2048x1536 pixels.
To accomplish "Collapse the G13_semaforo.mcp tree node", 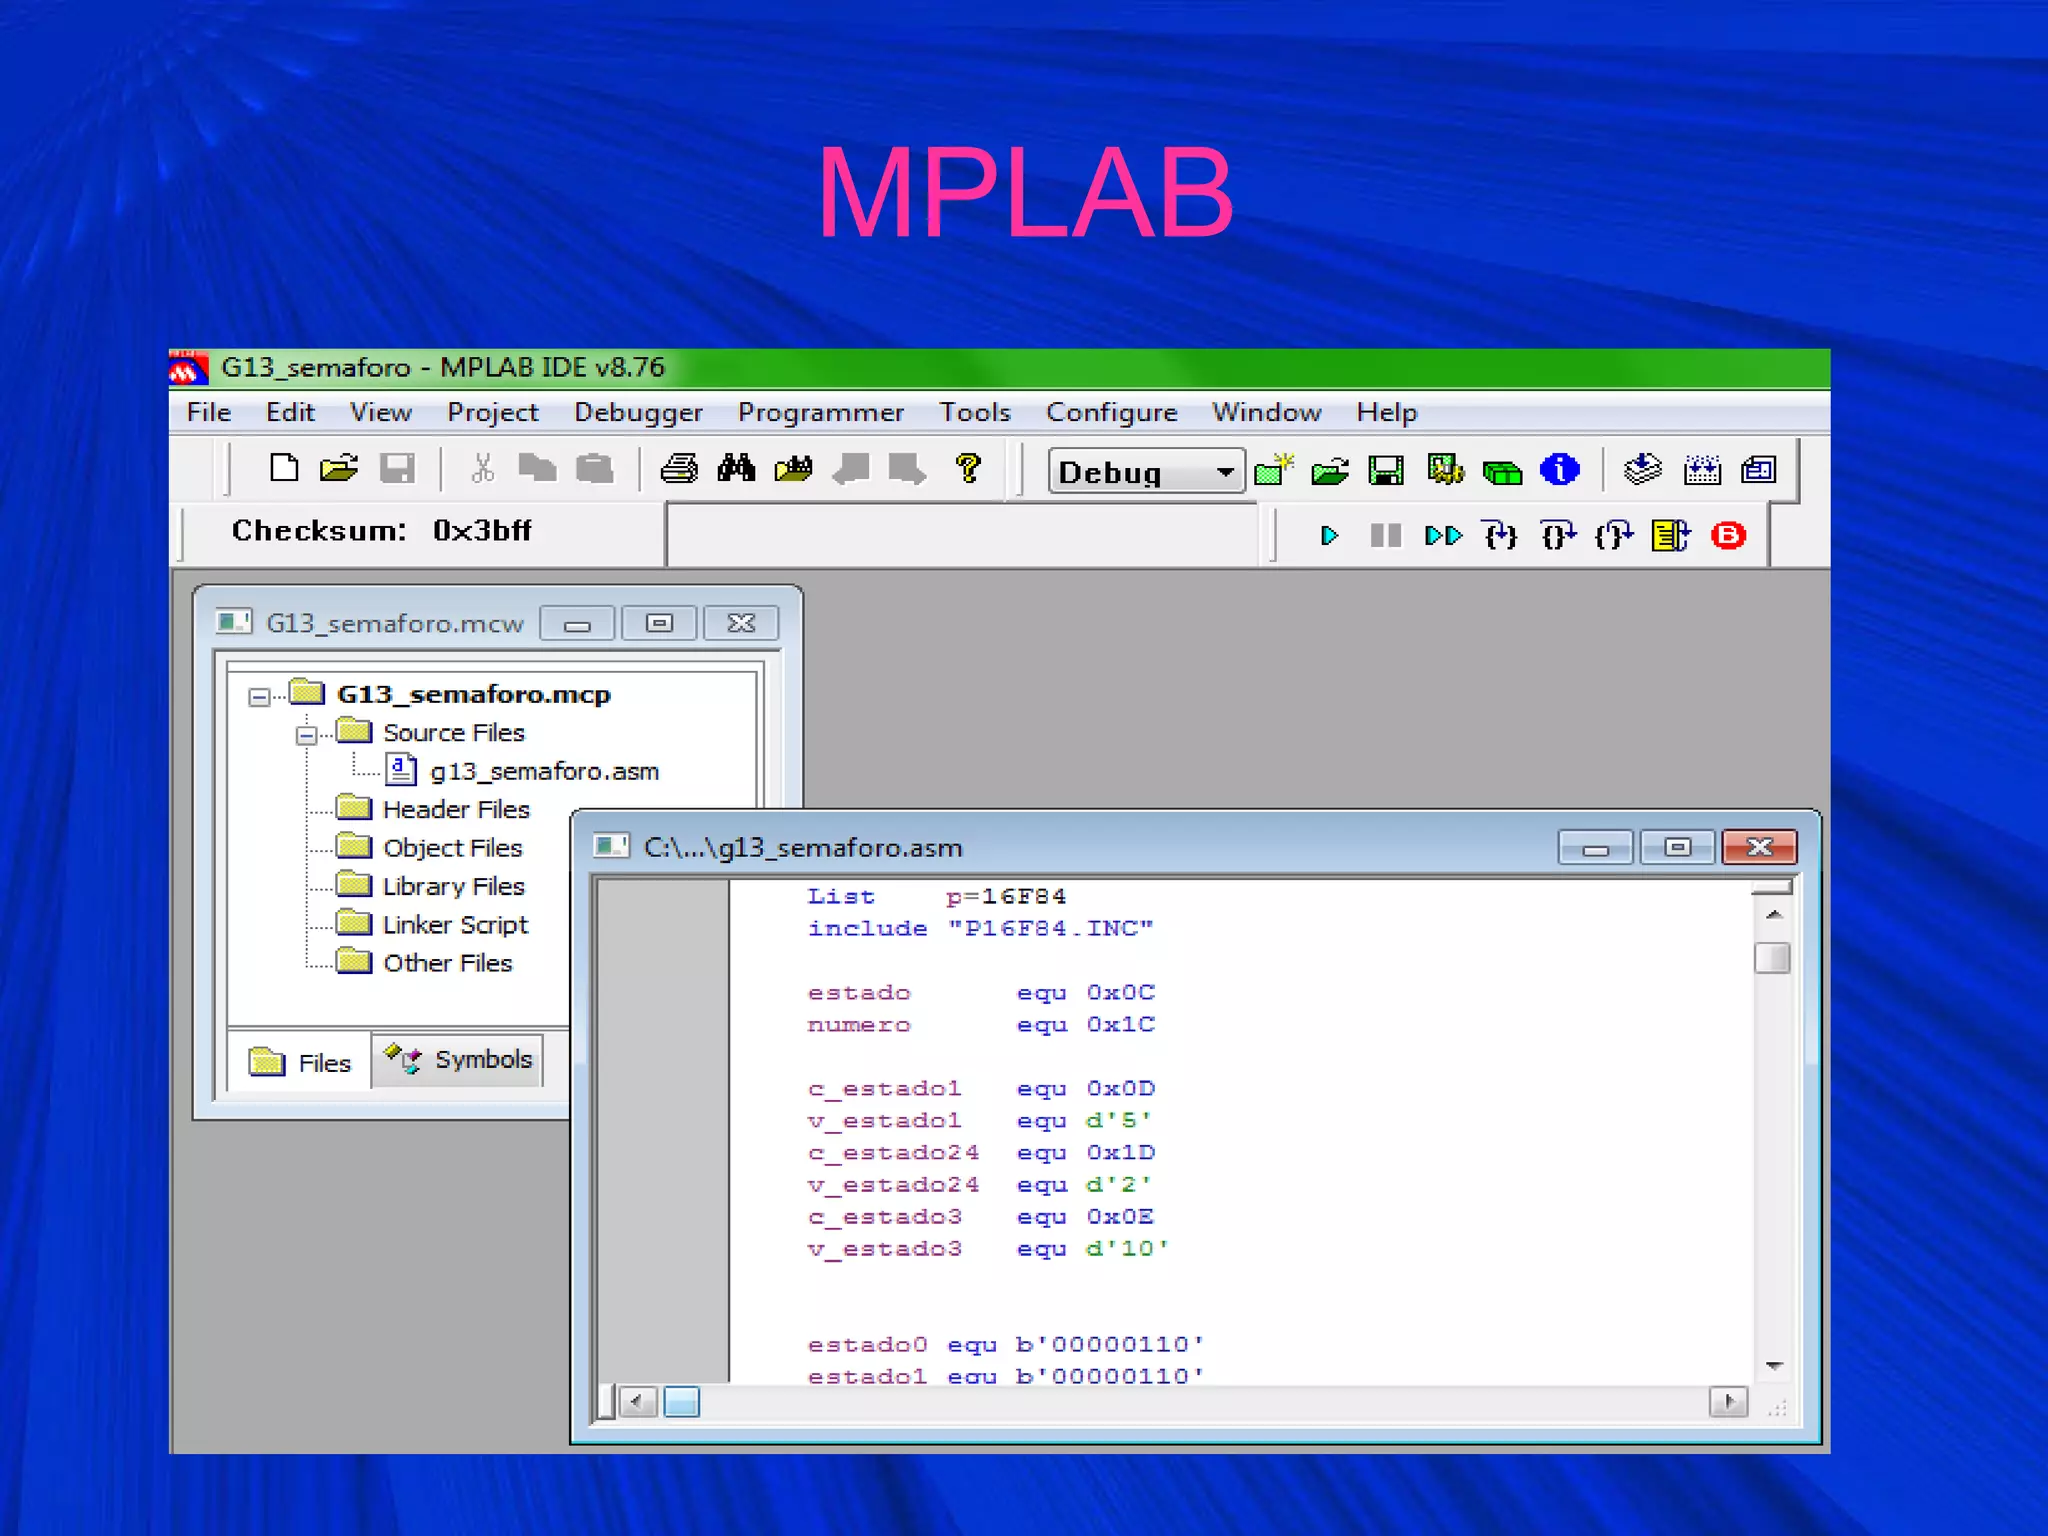I will [x=259, y=697].
